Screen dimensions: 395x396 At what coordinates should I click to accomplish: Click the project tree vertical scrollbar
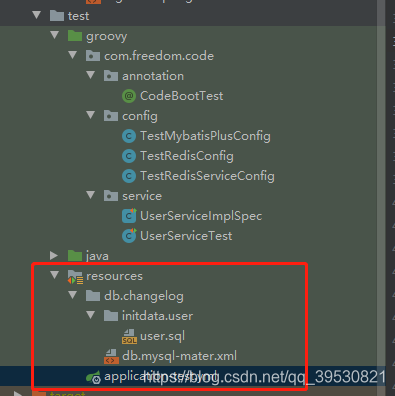381,197
